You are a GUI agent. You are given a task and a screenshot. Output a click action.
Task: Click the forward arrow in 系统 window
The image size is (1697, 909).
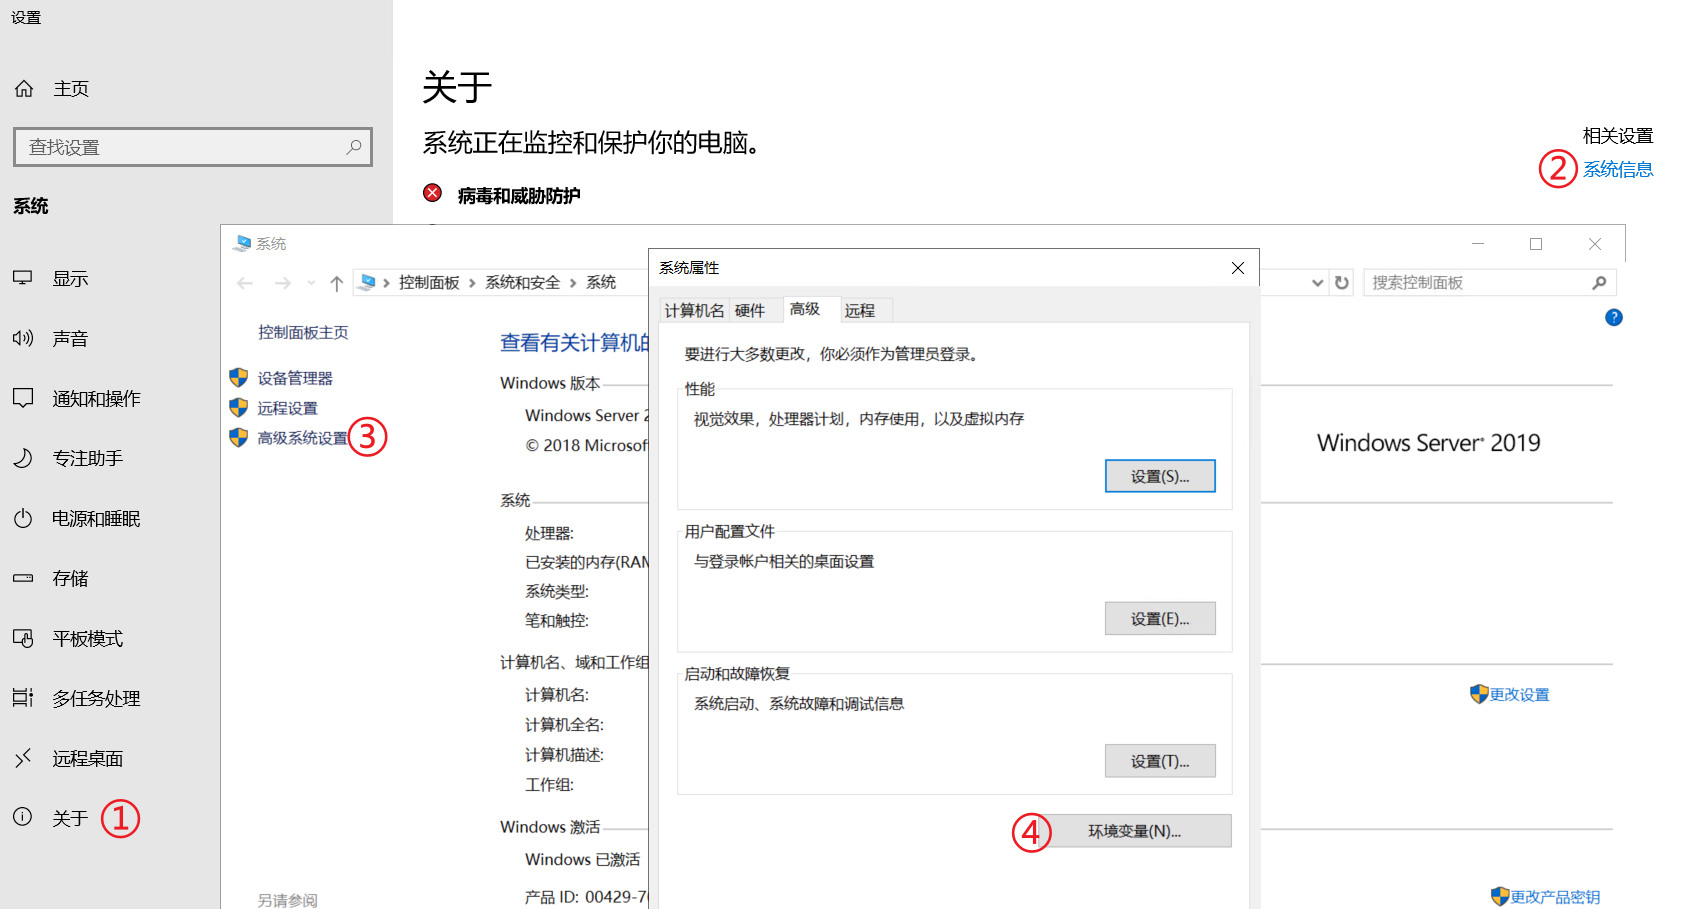[x=283, y=283]
